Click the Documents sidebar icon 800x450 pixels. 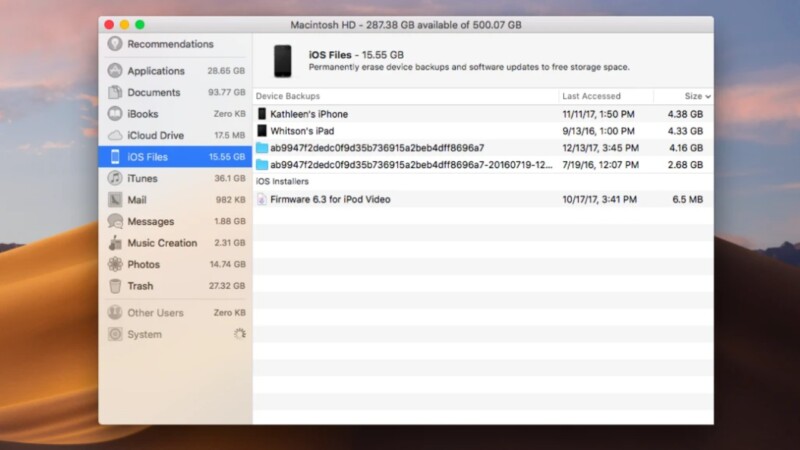tap(115, 92)
